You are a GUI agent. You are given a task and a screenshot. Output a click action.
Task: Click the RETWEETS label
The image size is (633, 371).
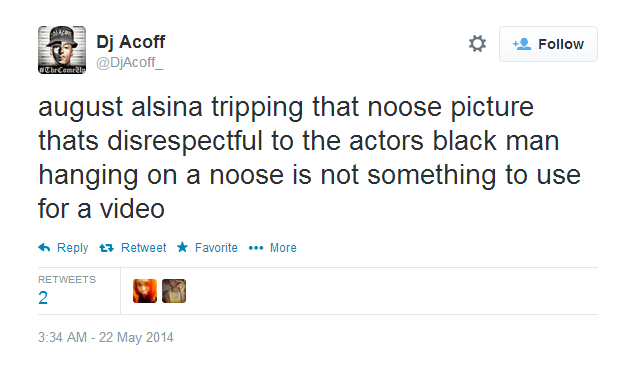coord(67,279)
